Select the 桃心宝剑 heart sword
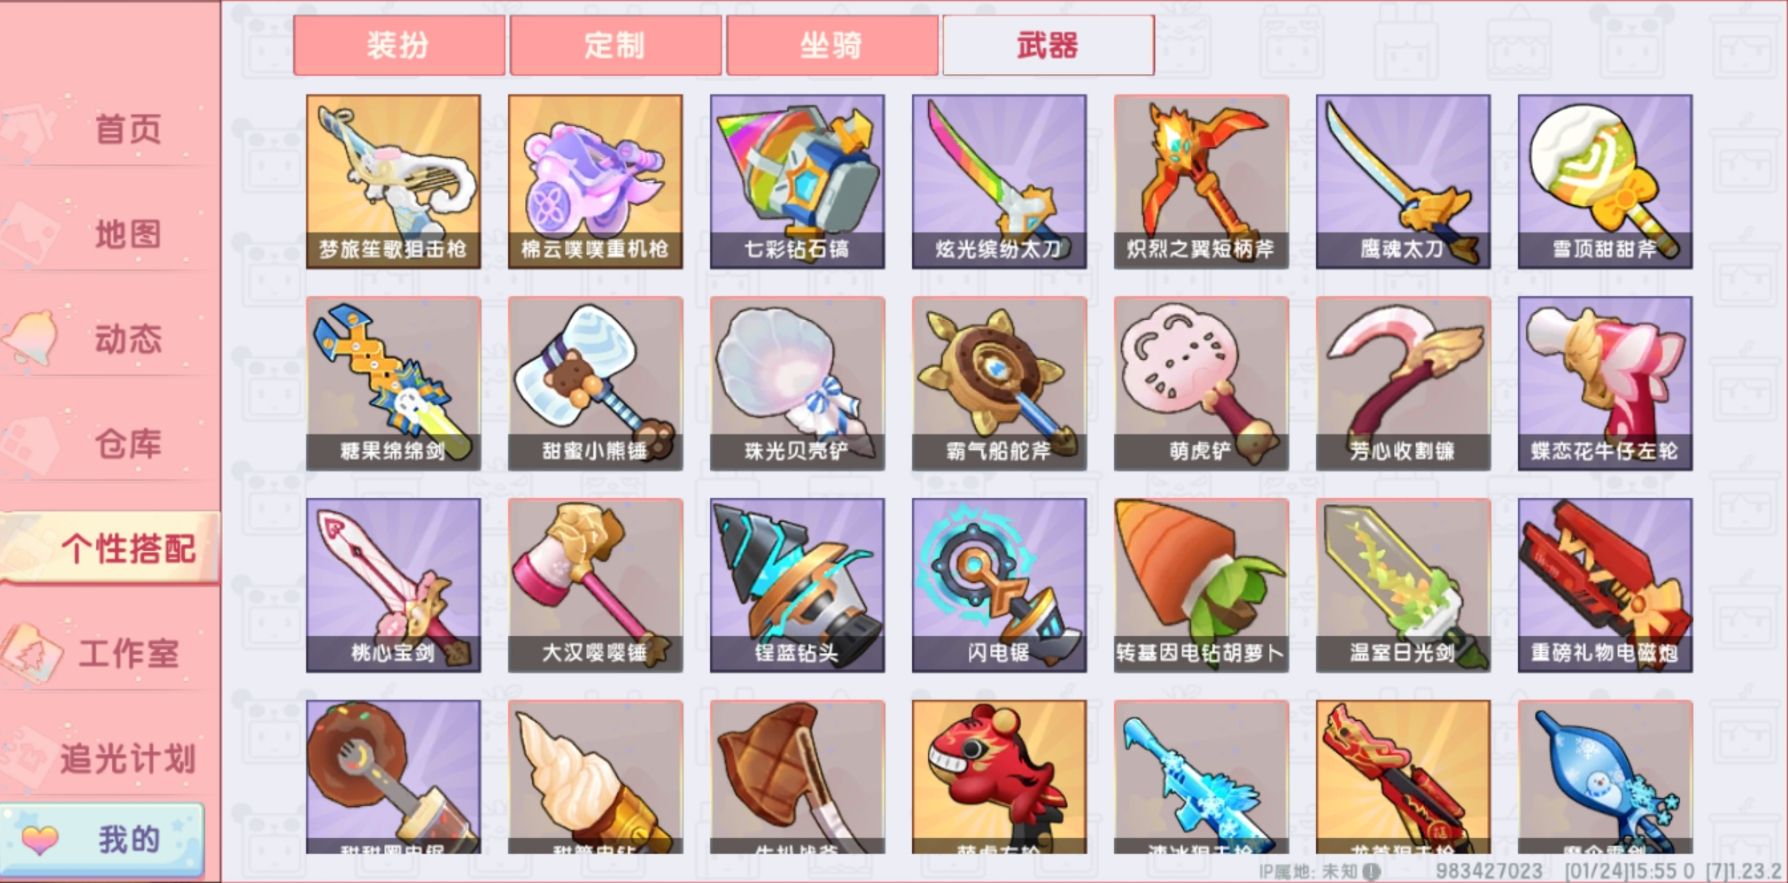This screenshot has height=883, width=1788. pos(393,585)
